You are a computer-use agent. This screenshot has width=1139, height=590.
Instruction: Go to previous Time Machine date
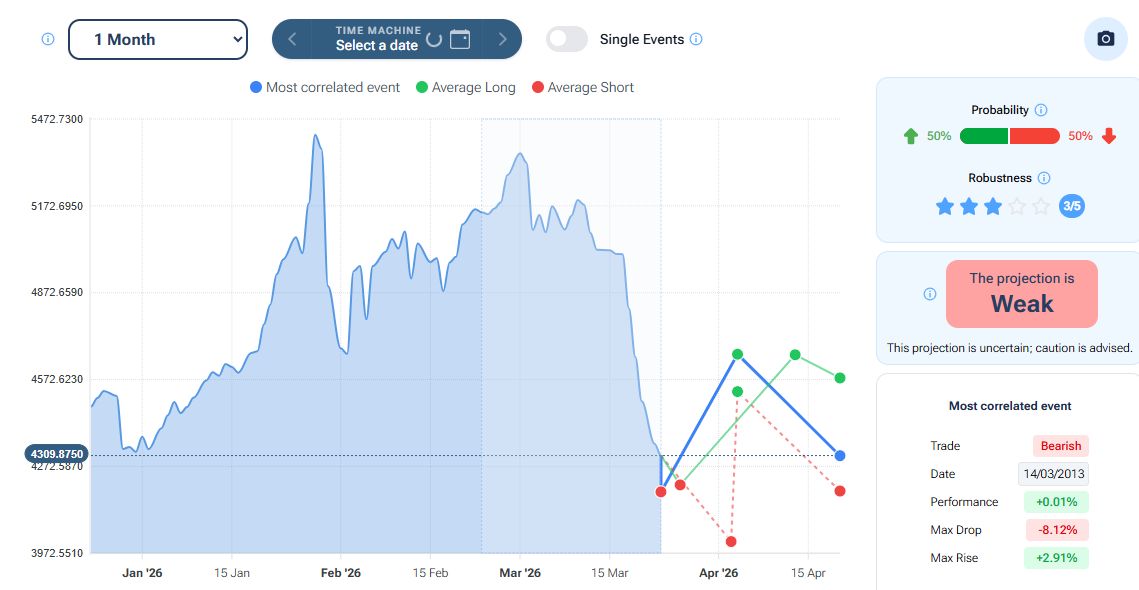(x=292, y=39)
